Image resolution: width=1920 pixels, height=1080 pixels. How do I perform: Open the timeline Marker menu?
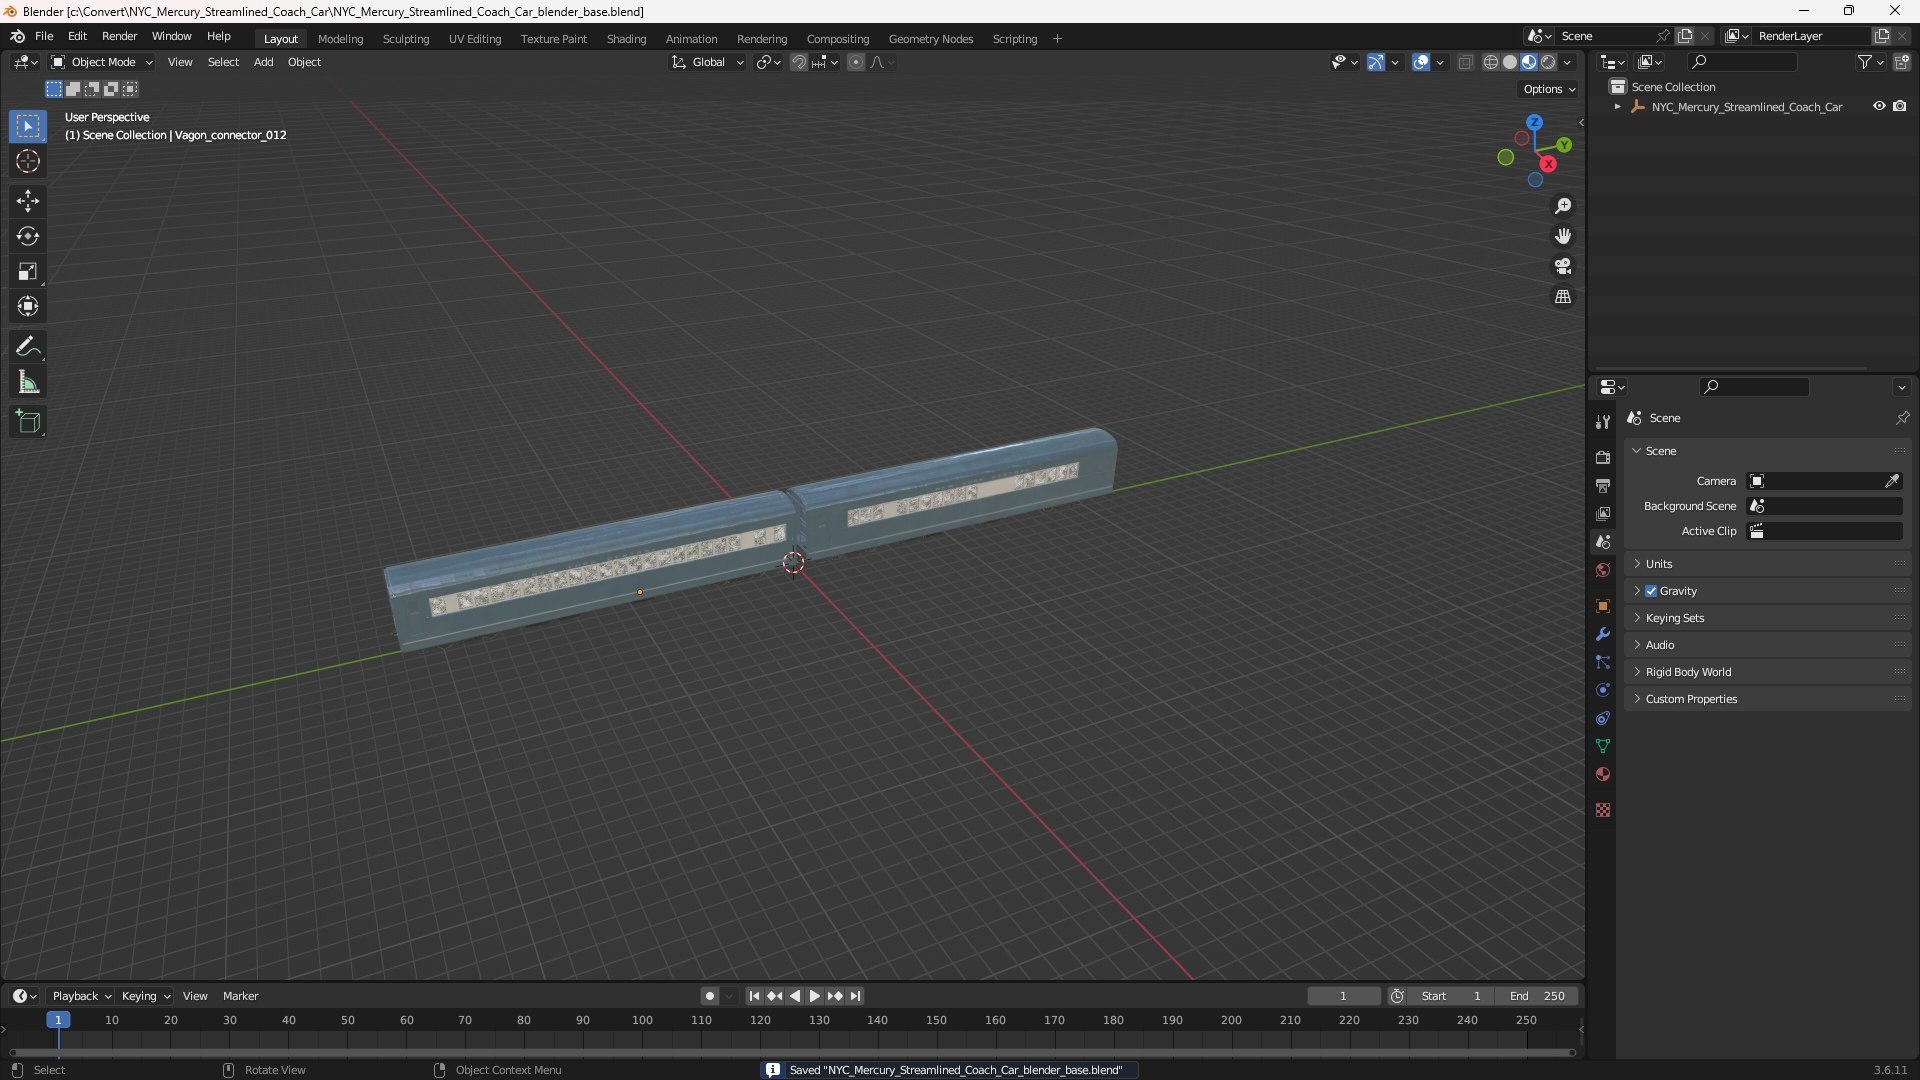tap(240, 996)
